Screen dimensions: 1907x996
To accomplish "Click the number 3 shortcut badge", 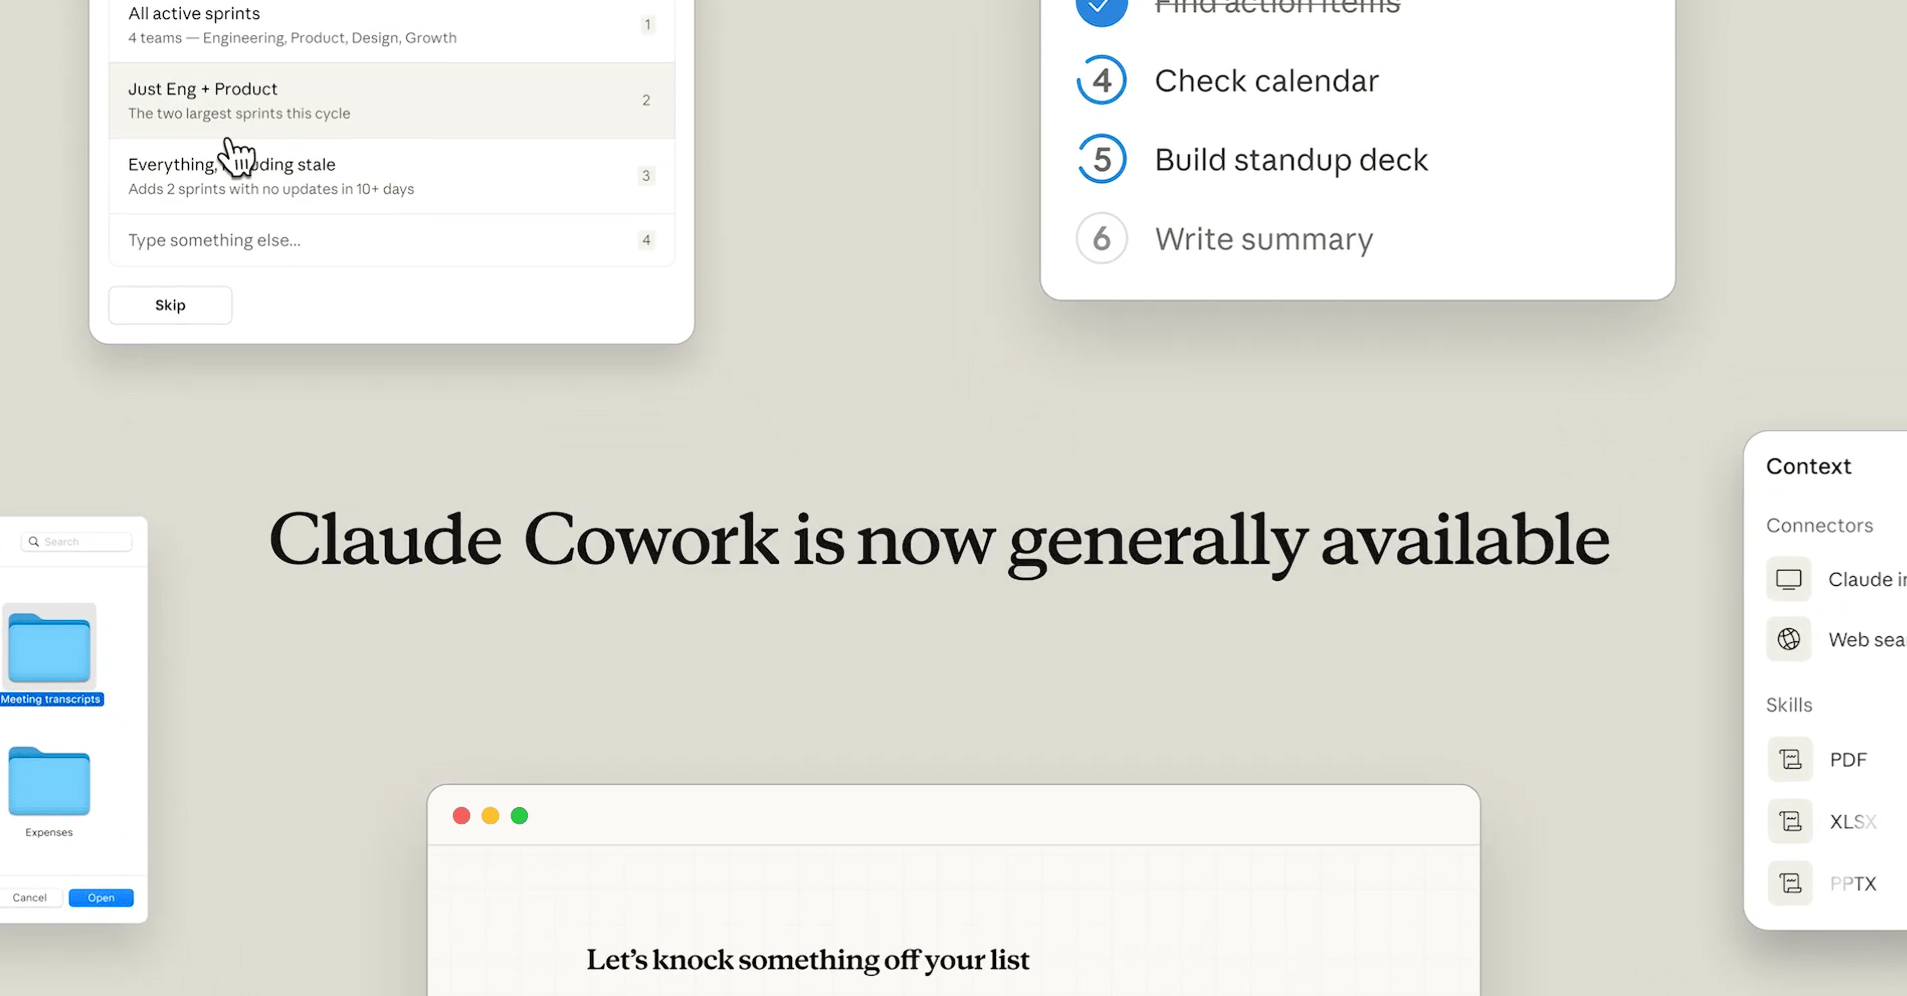I will [x=646, y=176].
